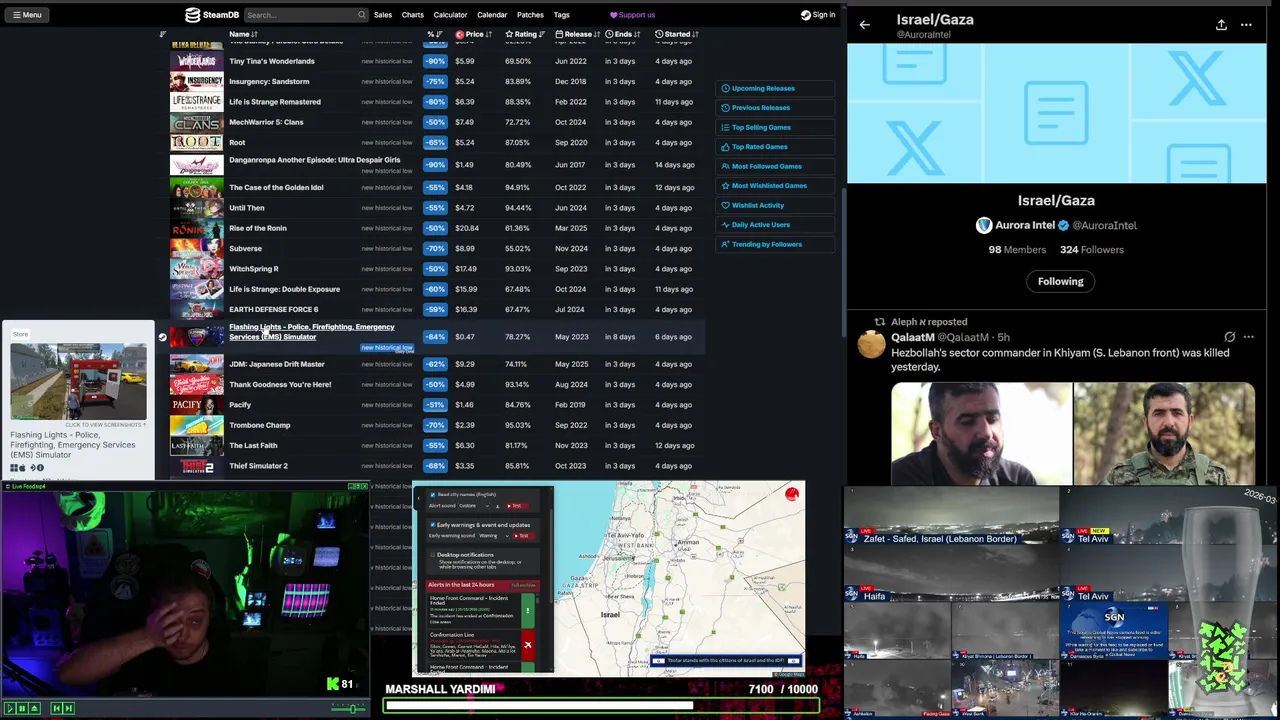
Task: Open QalaatM profile avatar
Action: click(x=871, y=344)
